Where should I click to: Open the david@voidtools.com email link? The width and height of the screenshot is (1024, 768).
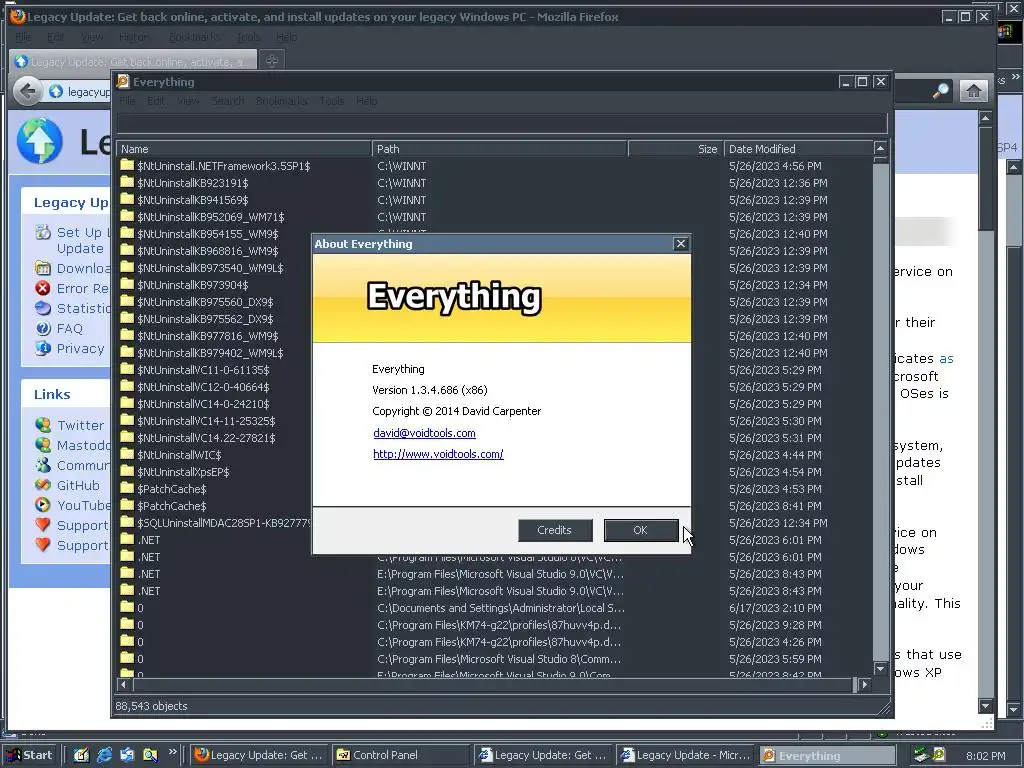tap(424, 433)
